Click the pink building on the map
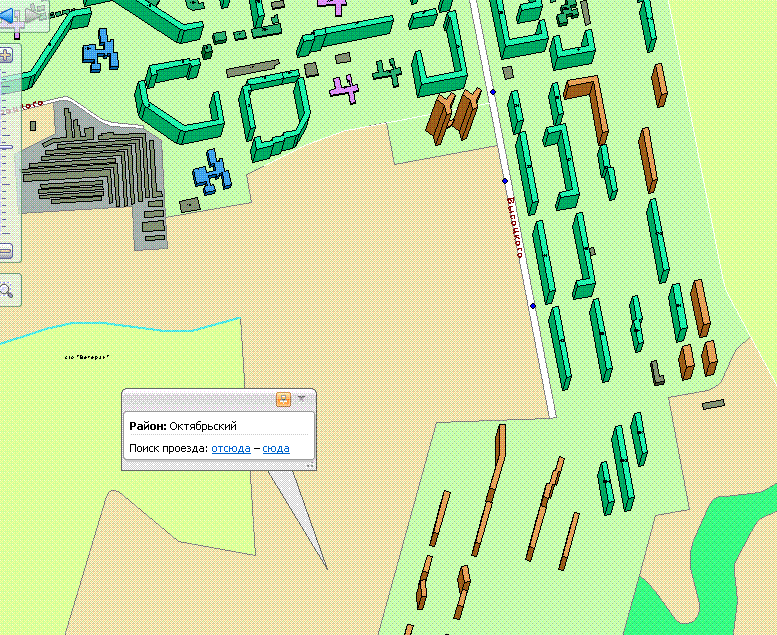The width and height of the screenshot is (777, 635). point(345,89)
